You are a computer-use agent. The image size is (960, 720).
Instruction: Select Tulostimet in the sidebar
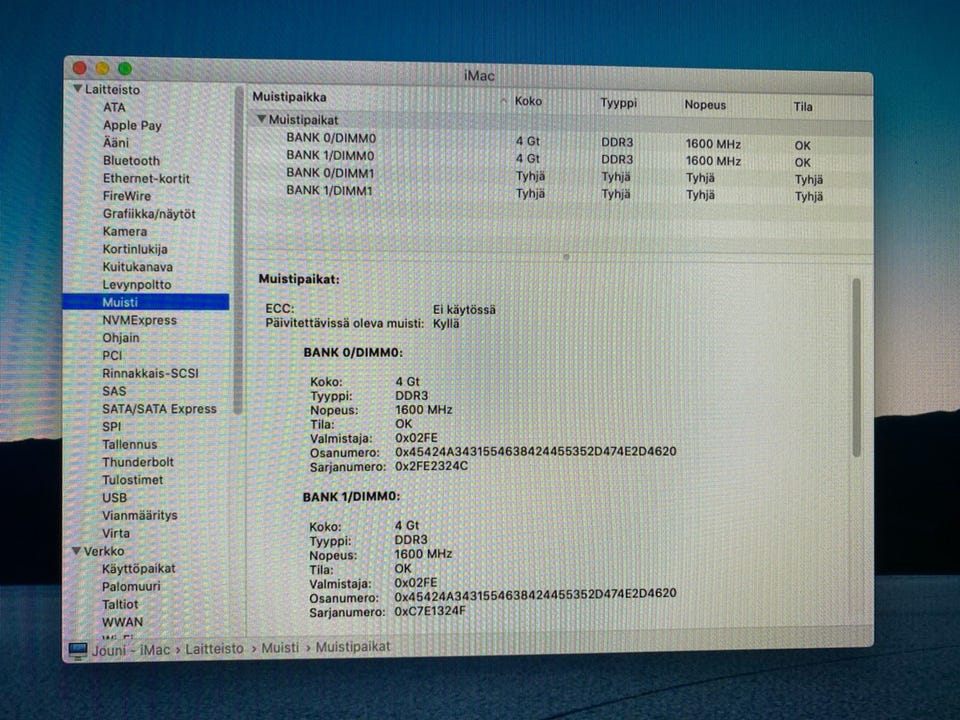point(132,480)
